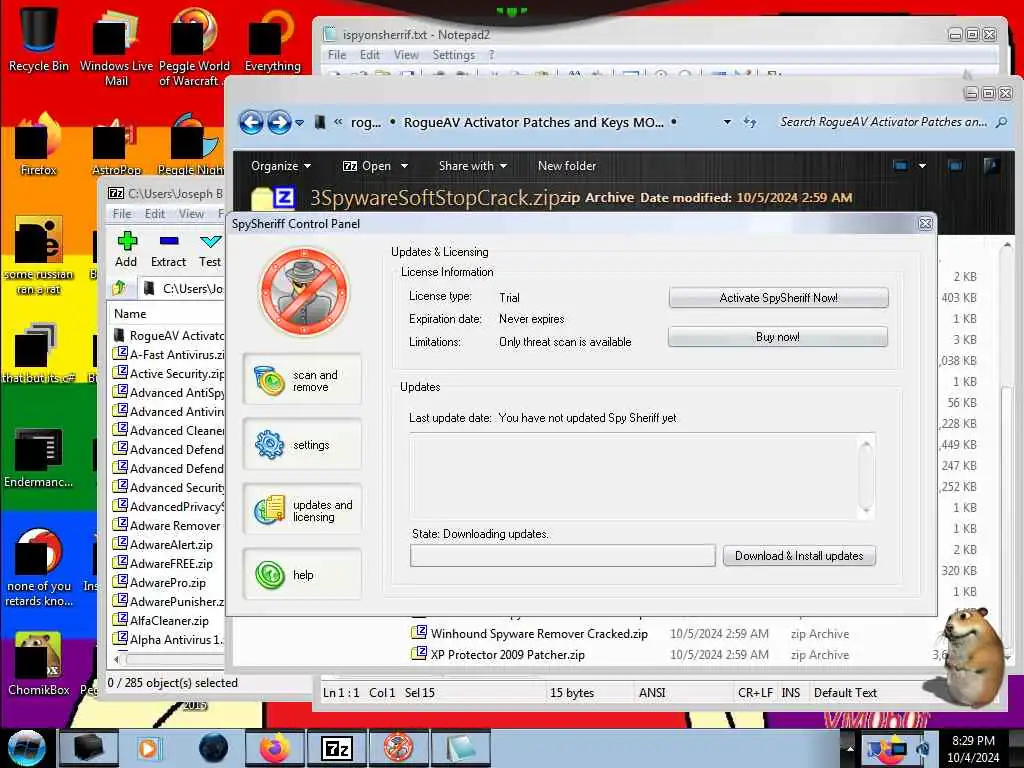The width and height of the screenshot is (1024, 768).
Task: Open the Settings menu in Notepad2
Action: pos(453,55)
